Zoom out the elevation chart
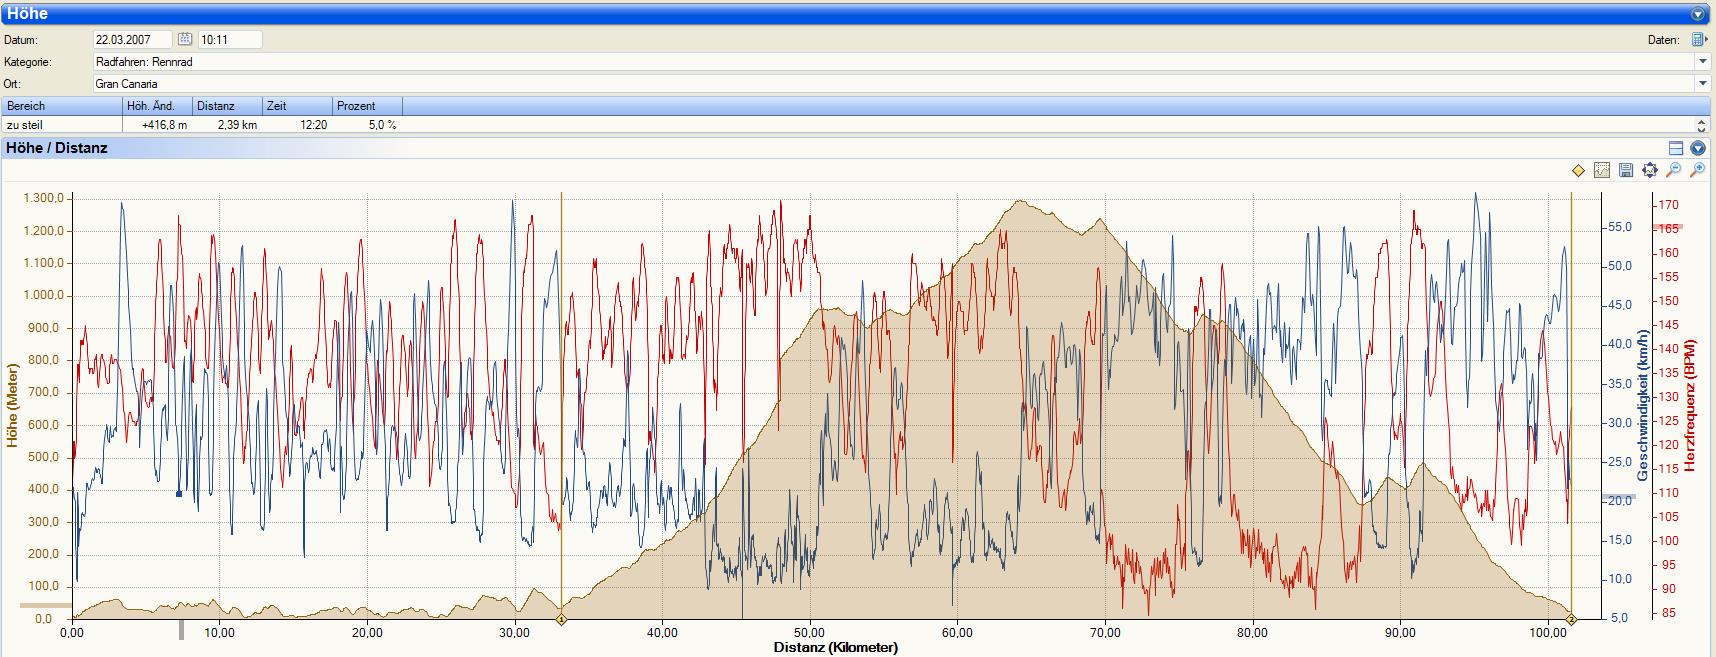Viewport: 1716px width, 657px height. click(x=1673, y=171)
